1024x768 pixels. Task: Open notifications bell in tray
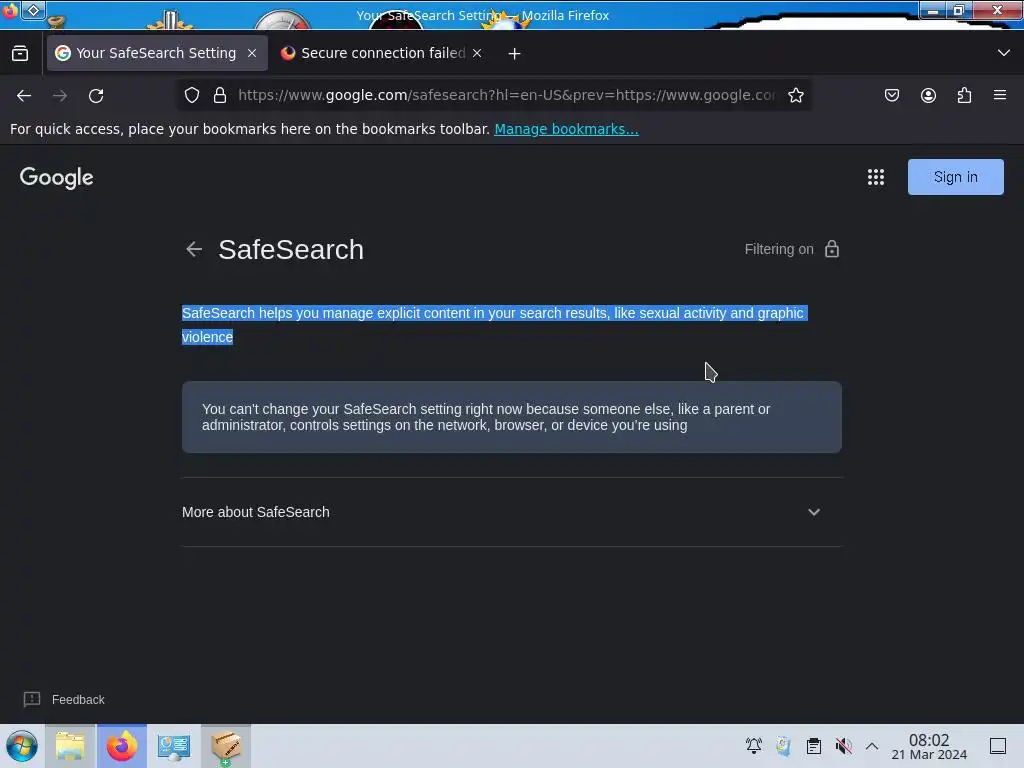[x=754, y=746]
